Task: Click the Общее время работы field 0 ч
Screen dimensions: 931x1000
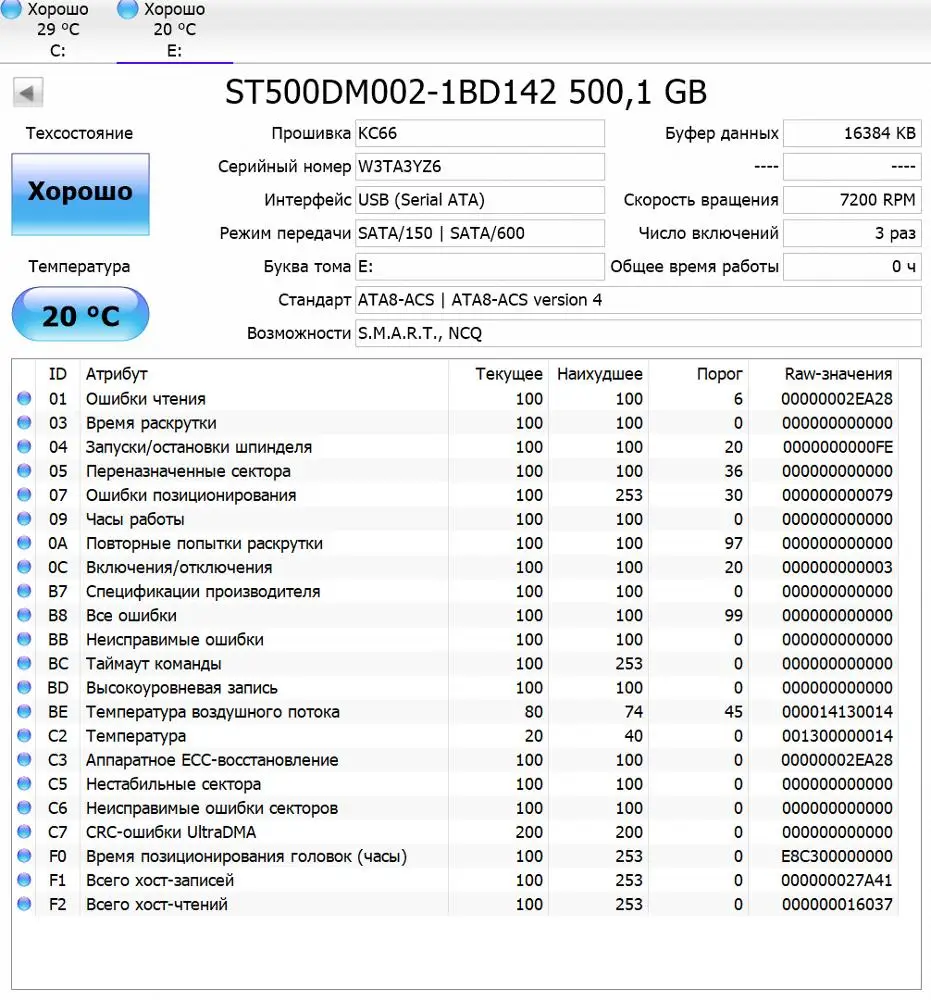Action: (x=852, y=266)
